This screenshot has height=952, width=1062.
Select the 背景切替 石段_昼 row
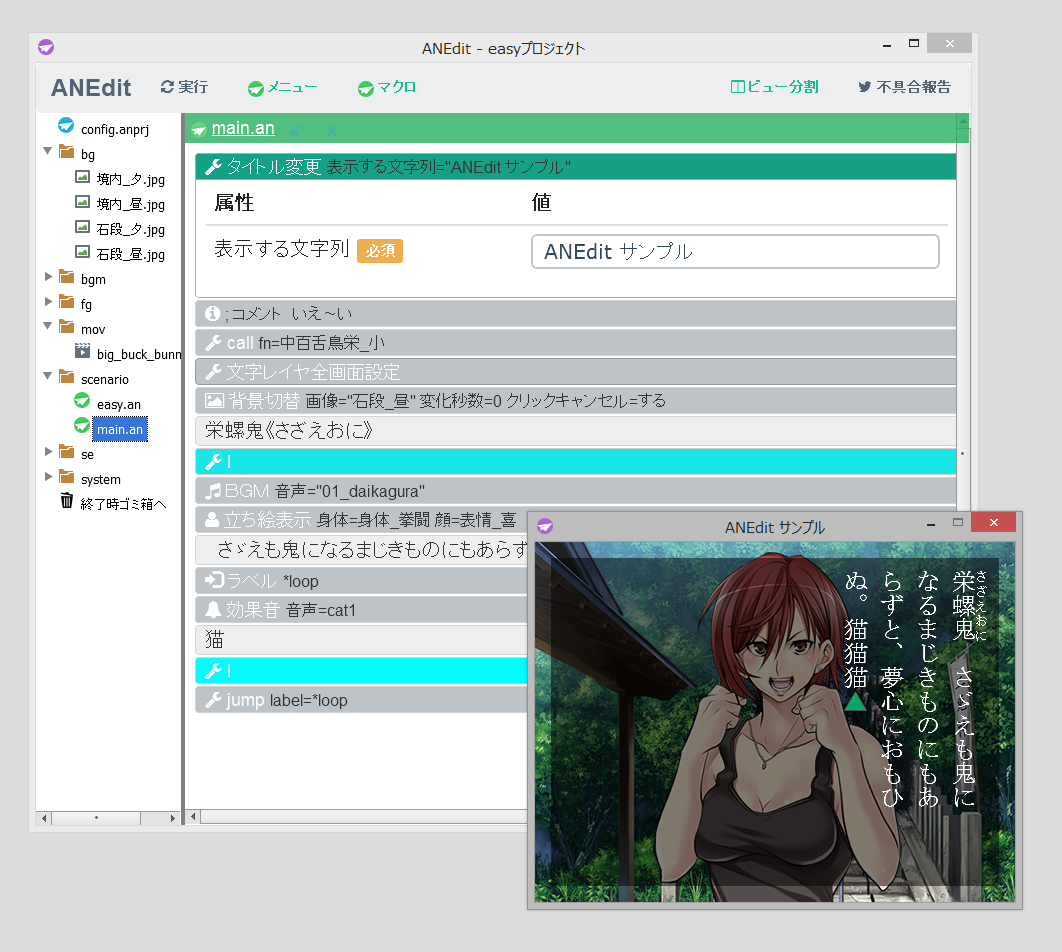pyautogui.click(x=576, y=401)
